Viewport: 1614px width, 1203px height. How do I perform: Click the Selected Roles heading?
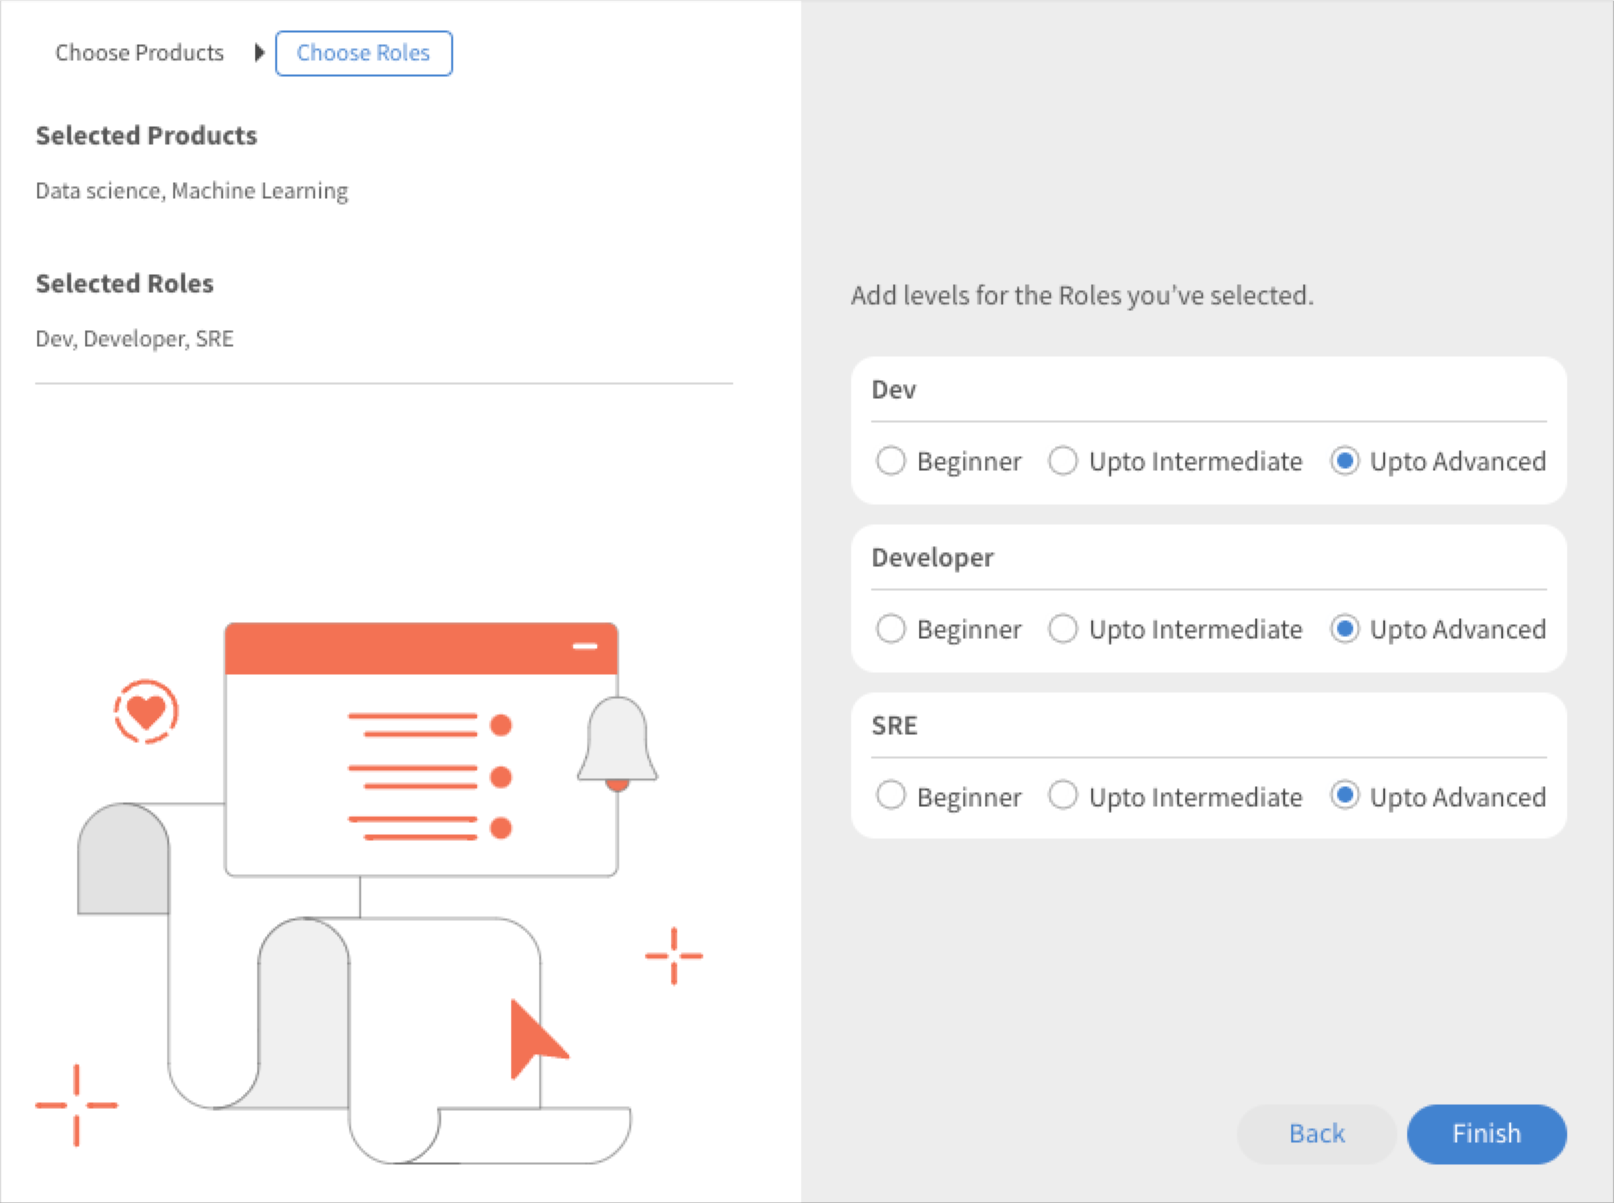point(125,283)
